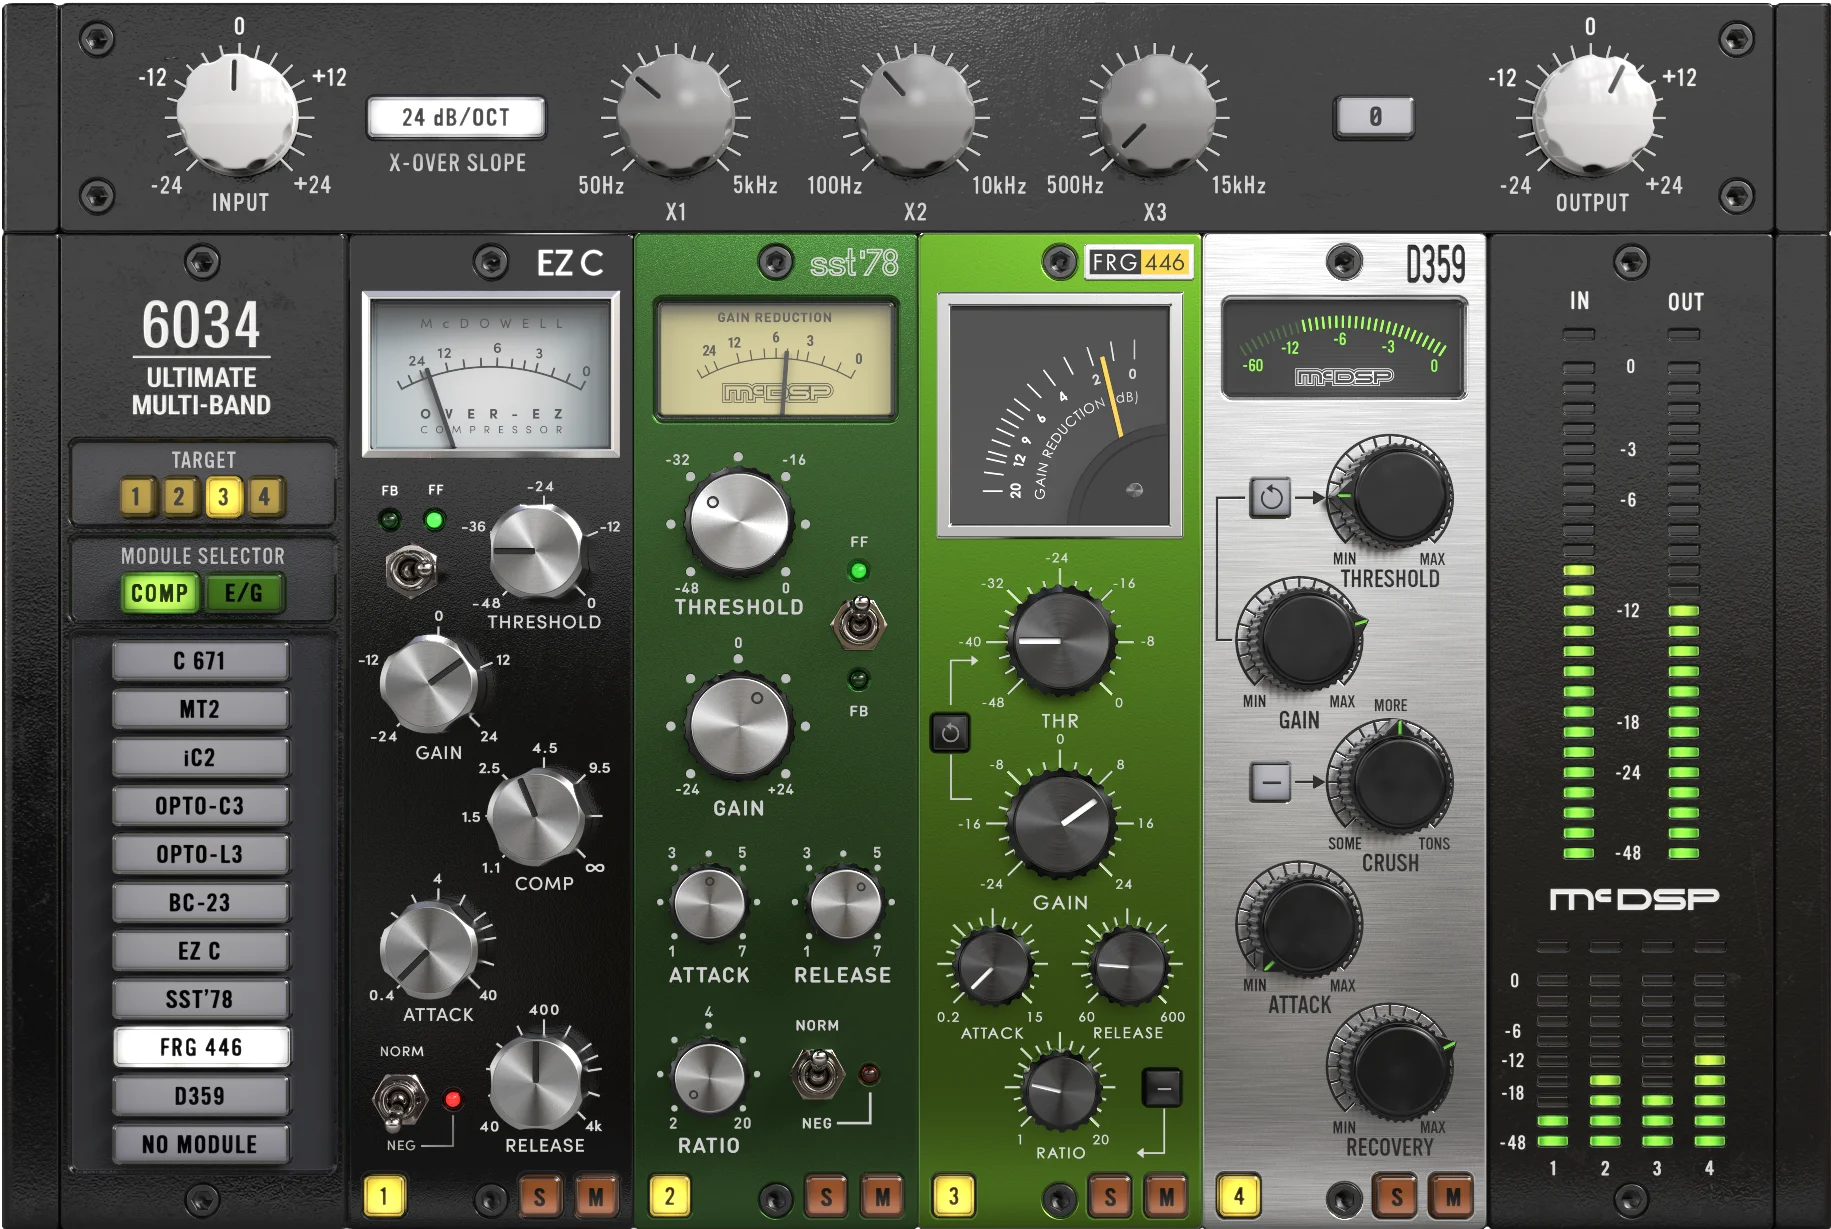The image size is (1831, 1229).
Task: Select target band 4
Action: click(265, 496)
